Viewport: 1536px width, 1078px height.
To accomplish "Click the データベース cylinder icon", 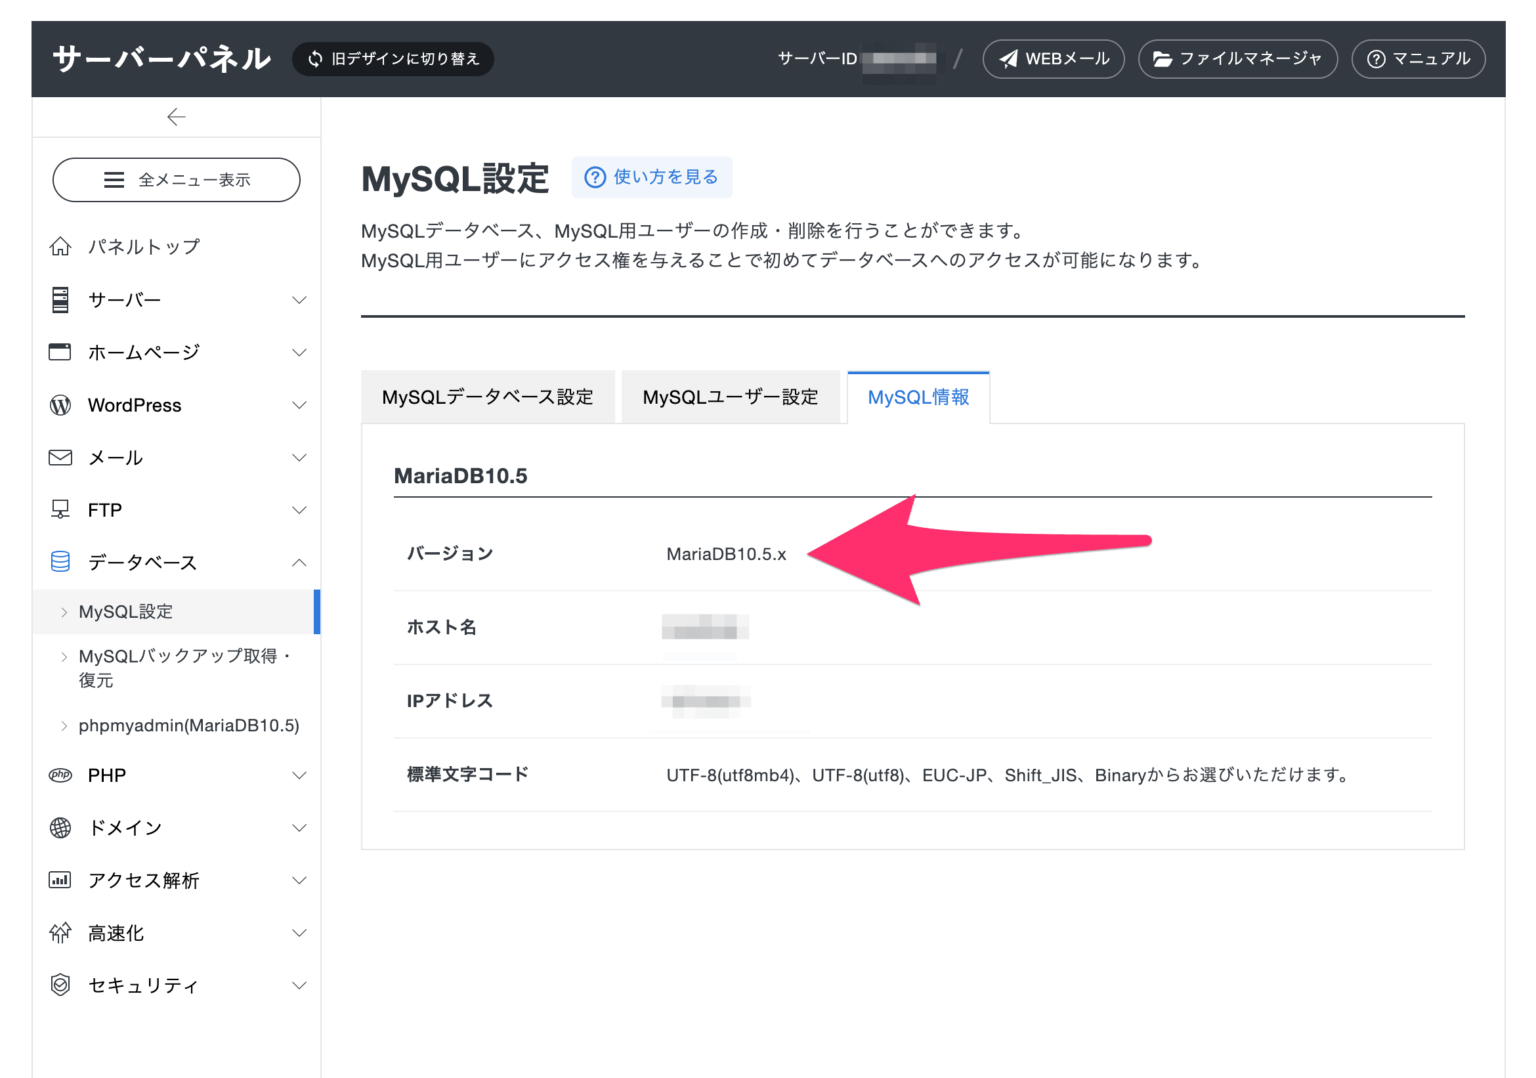I will click(60, 562).
